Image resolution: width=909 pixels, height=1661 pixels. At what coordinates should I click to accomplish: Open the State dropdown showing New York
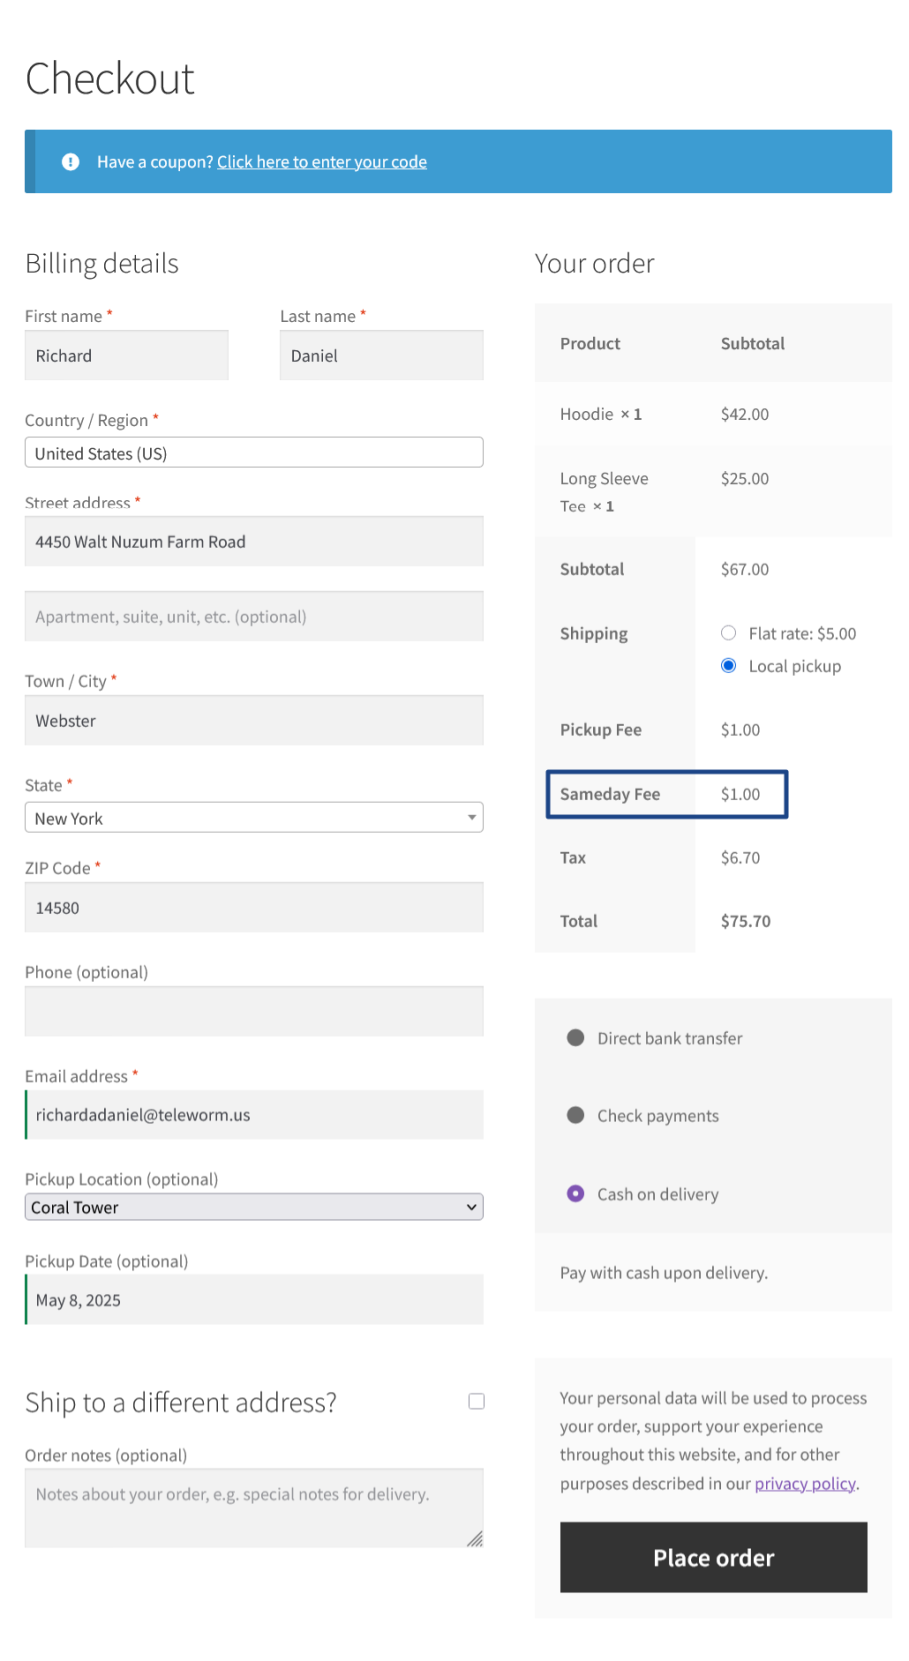pyautogui.click(x=254, y=818)
